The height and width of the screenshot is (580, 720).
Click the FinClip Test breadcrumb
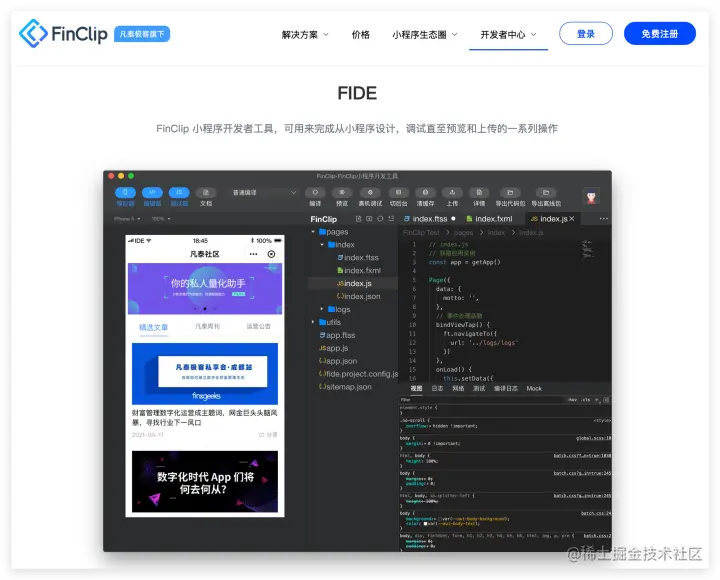(x=421, y=233)
